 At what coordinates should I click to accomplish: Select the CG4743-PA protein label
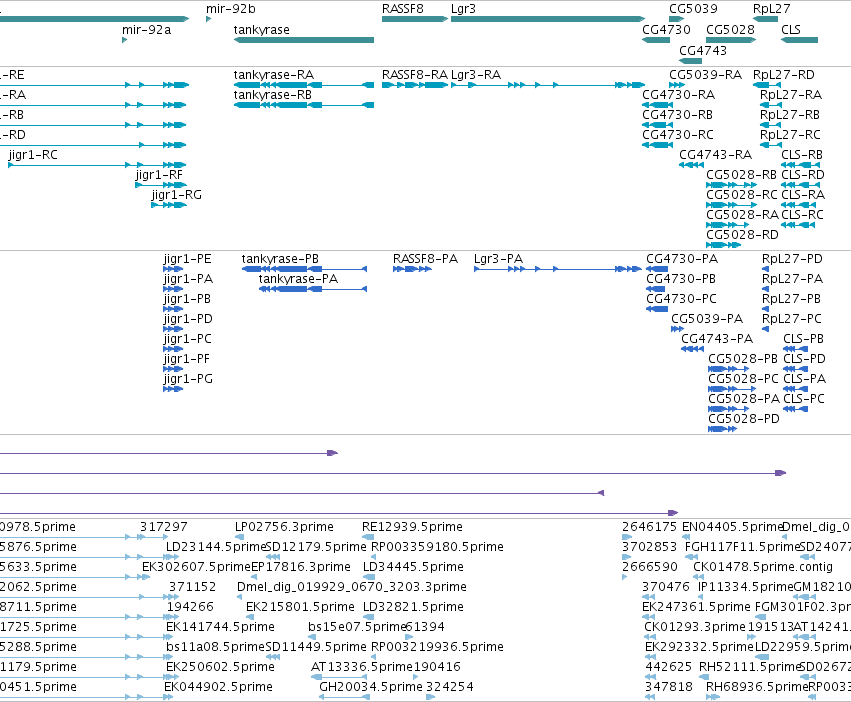pyautogui.click(x=717, y=338)
